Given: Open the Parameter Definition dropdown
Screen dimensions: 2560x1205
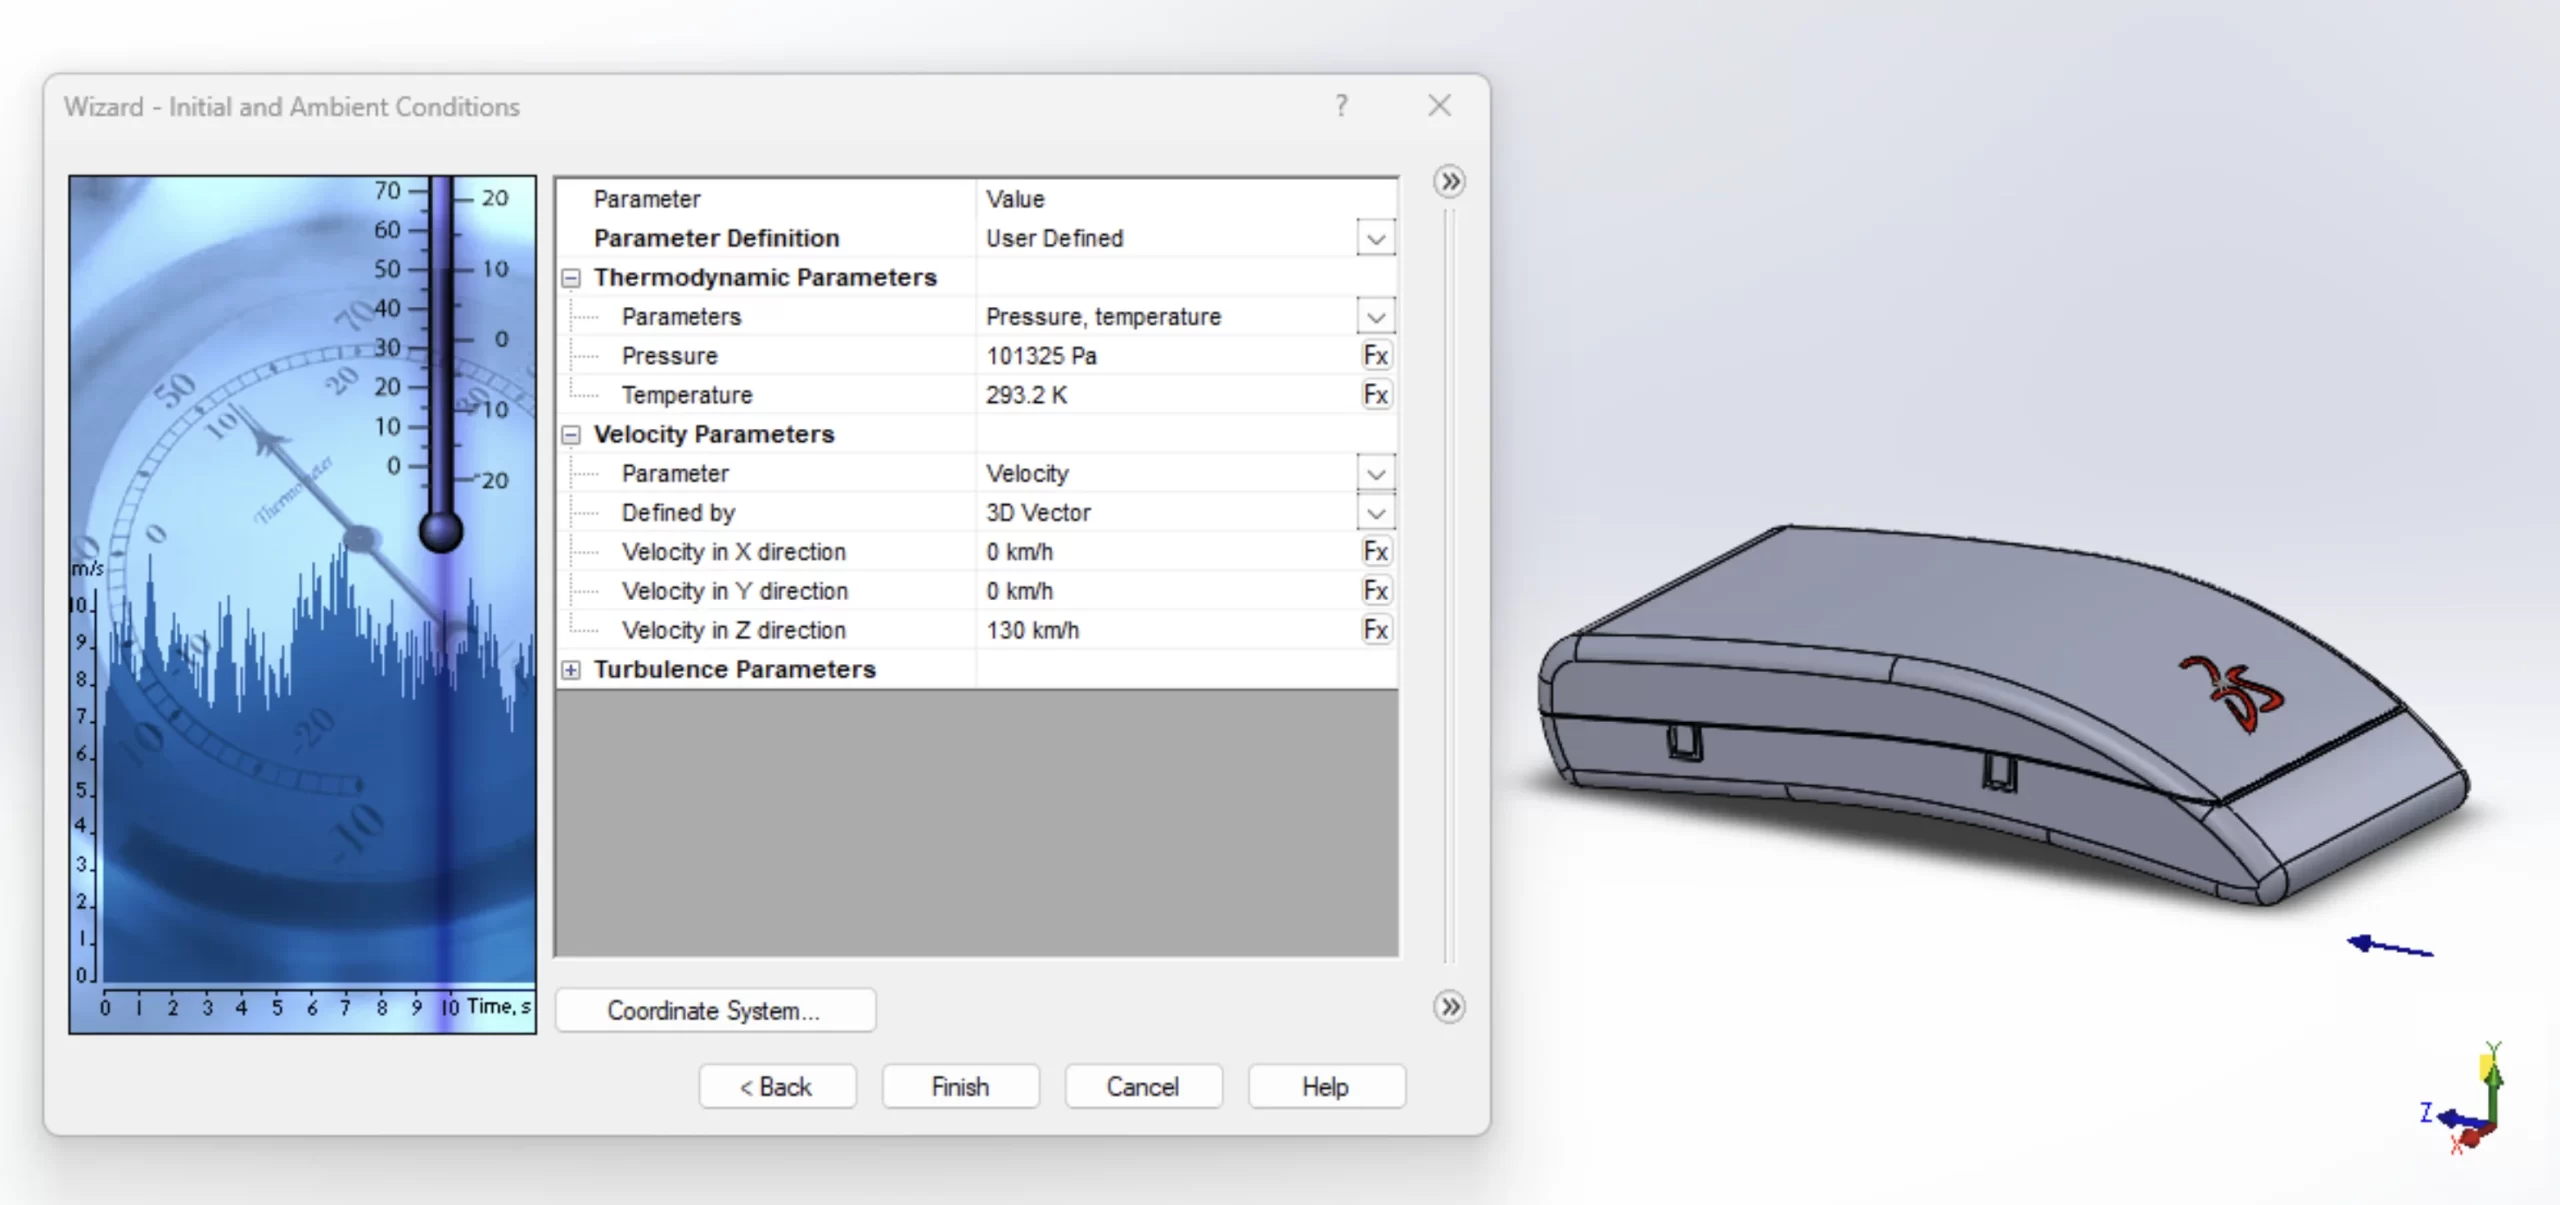Looking at the screenshot, I should click(x=1375, y=239).
